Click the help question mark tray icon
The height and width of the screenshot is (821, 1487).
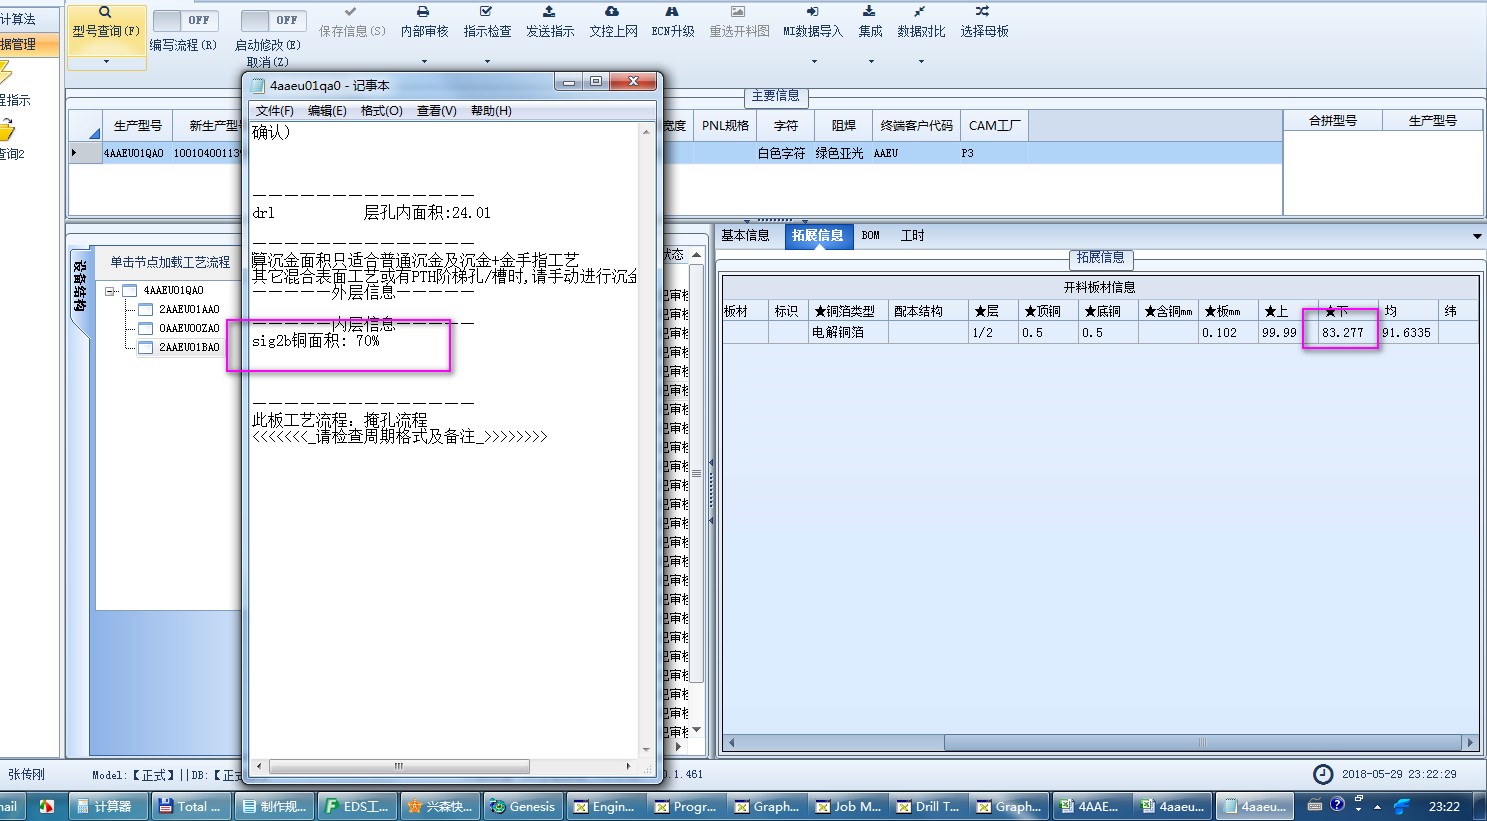coord(1337,805)
